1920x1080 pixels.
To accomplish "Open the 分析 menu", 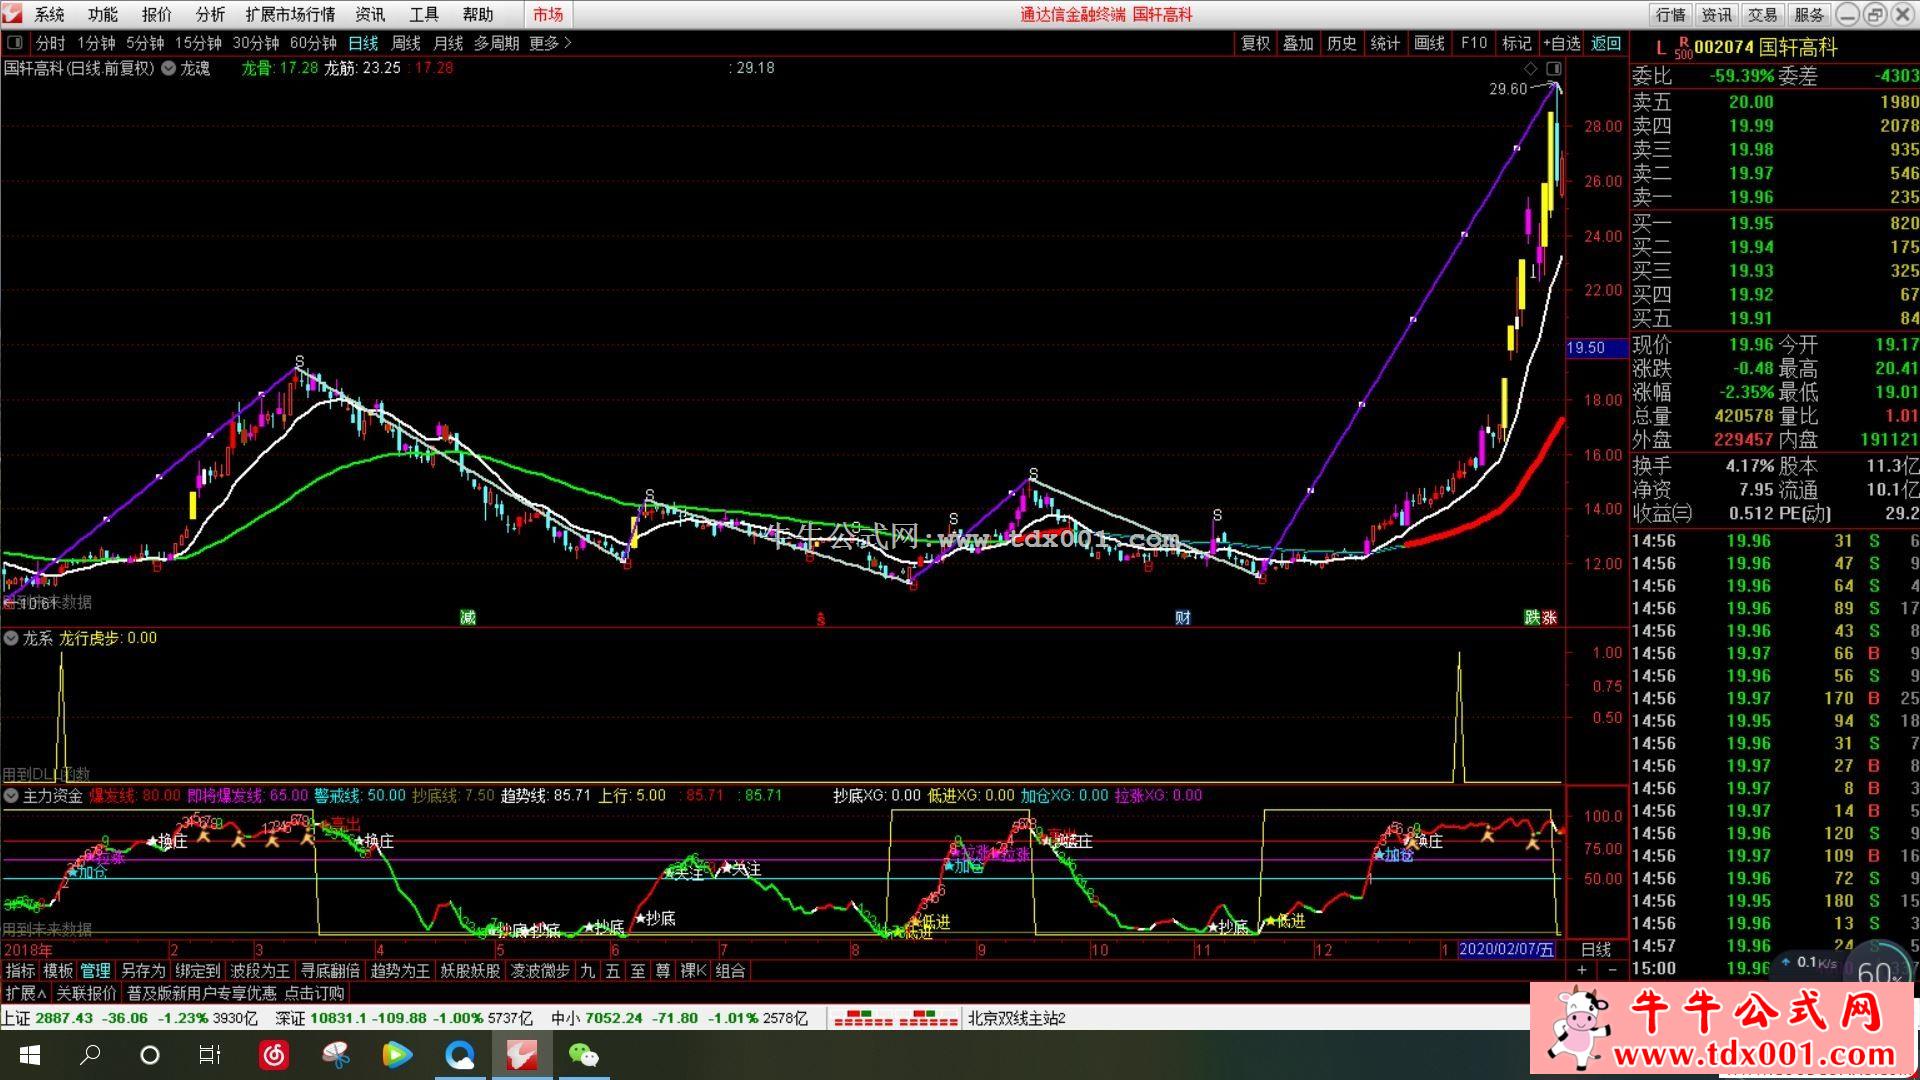I will (210, 14).
